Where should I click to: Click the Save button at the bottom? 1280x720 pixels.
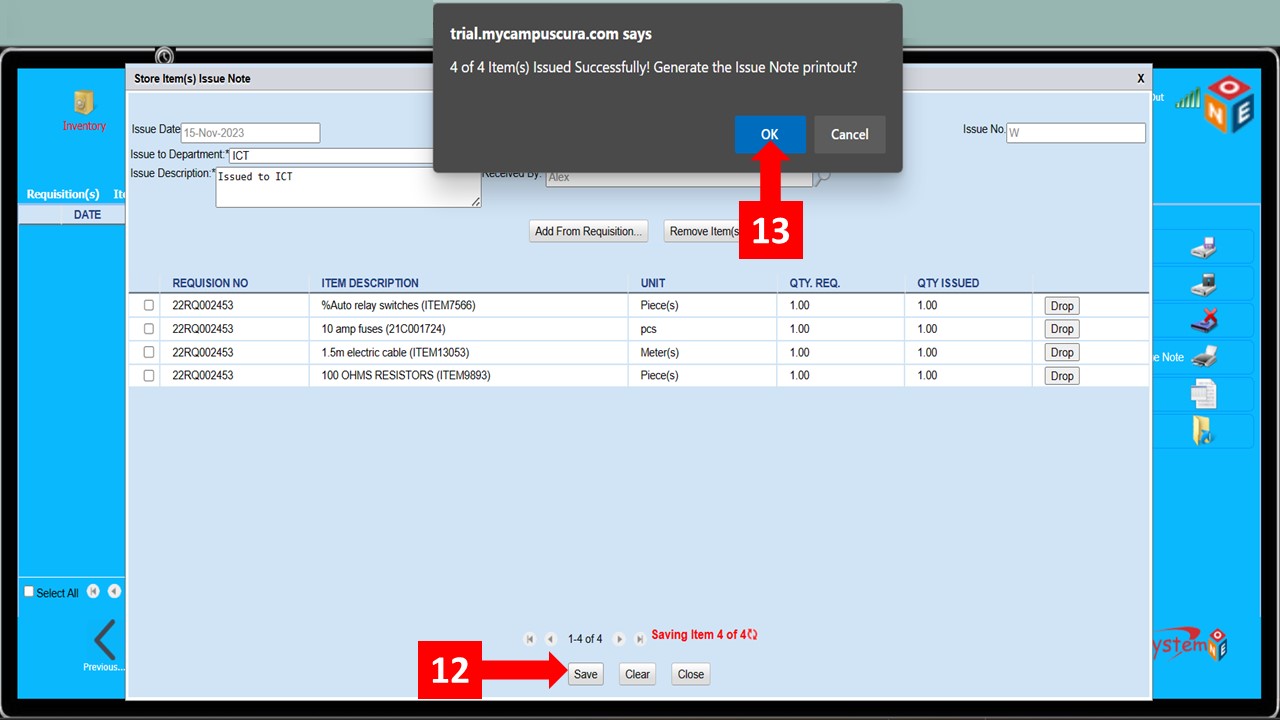pyautogui.click(x=585, y=674)
